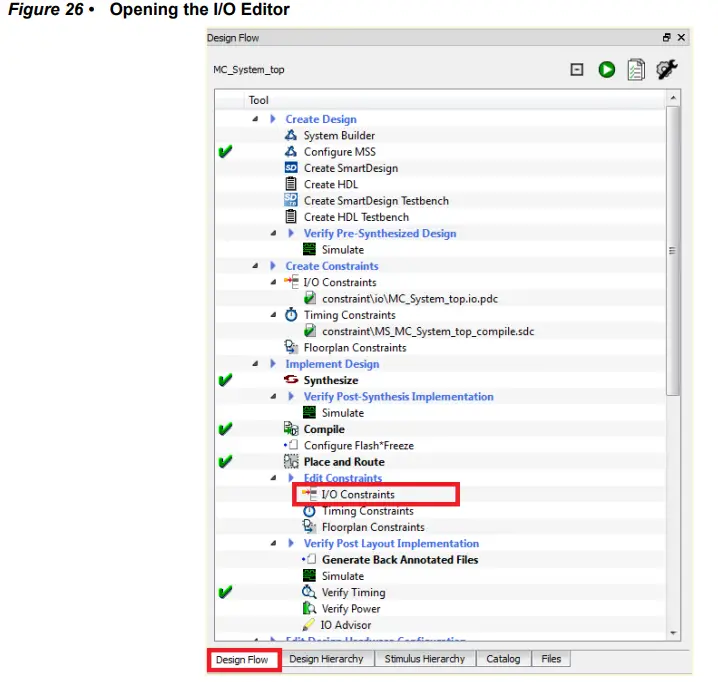The height and width of the screenshot is (682, 718).
Task: Select constraint\io\MC_System_top.io.pdc file row
Action: (410, 299)
